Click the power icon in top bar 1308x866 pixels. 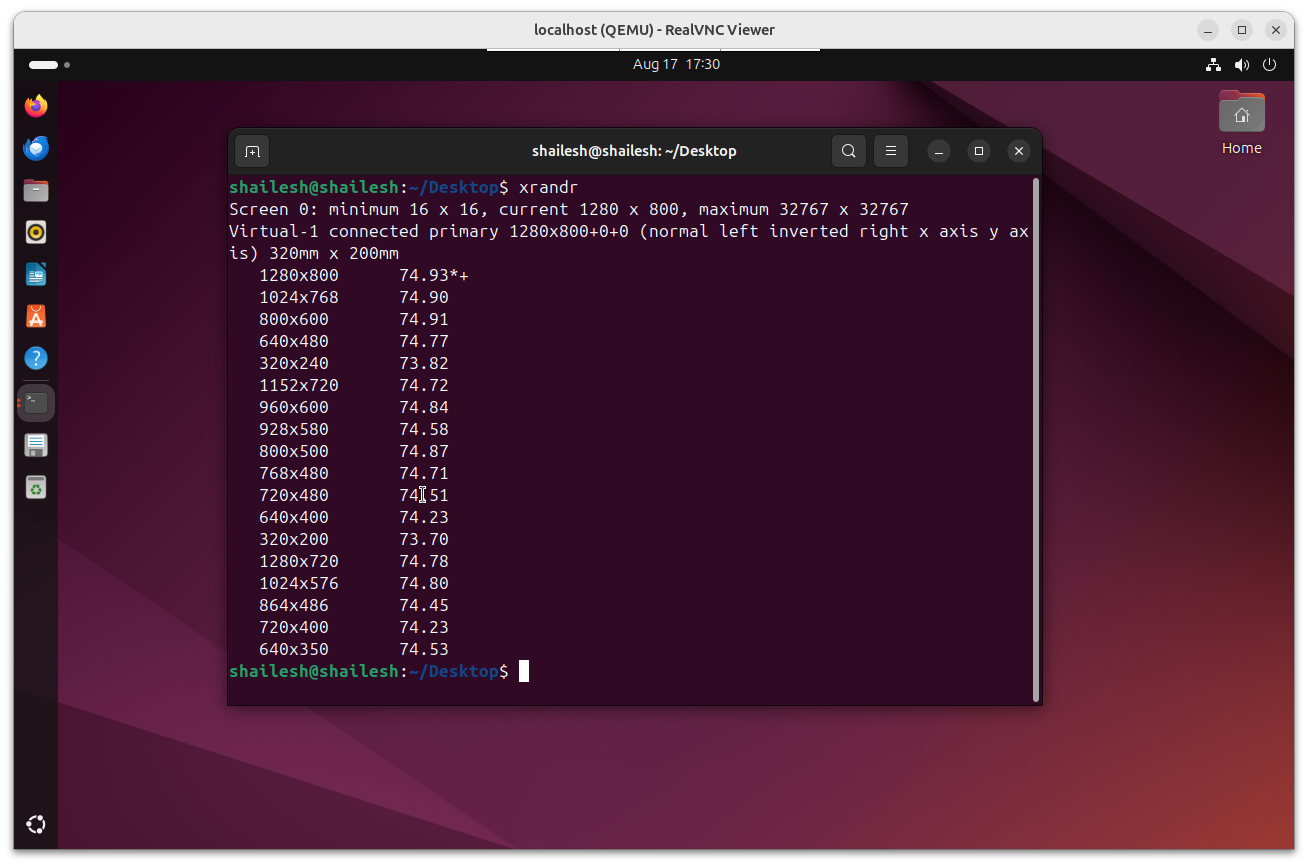(x=1270, y=65)
